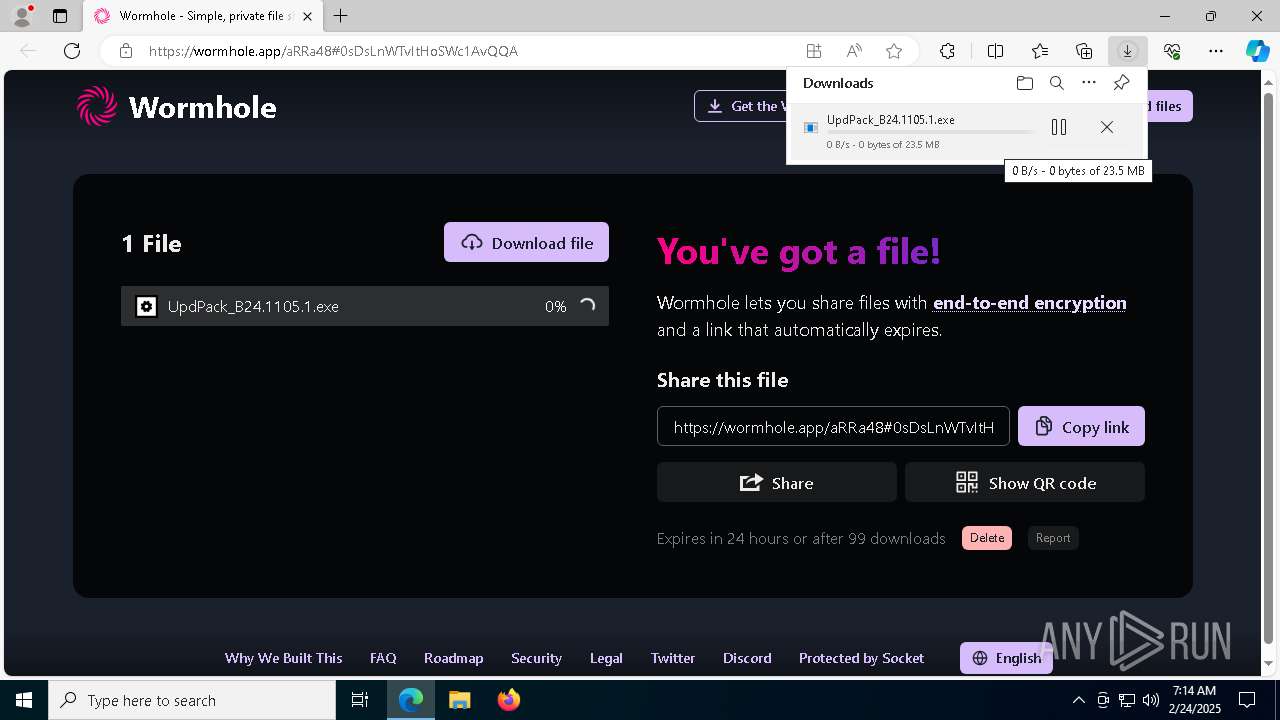Open the app available icon in address bar
This screenshot has height=720, width=1280.
pyautogui.click(x=814, y=51)
